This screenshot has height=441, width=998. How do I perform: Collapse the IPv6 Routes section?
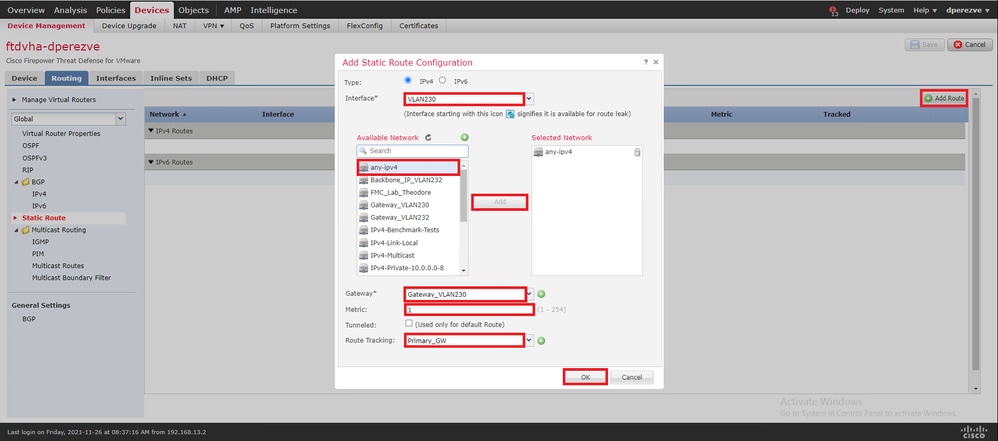pyautogui.click(x=151, y=162)
